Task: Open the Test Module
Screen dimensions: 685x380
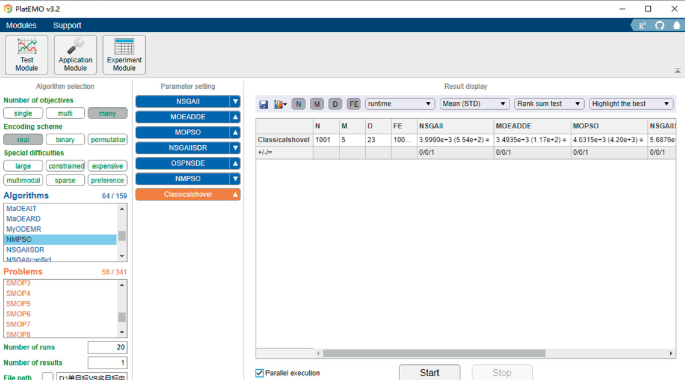Action: pos(27,55)
